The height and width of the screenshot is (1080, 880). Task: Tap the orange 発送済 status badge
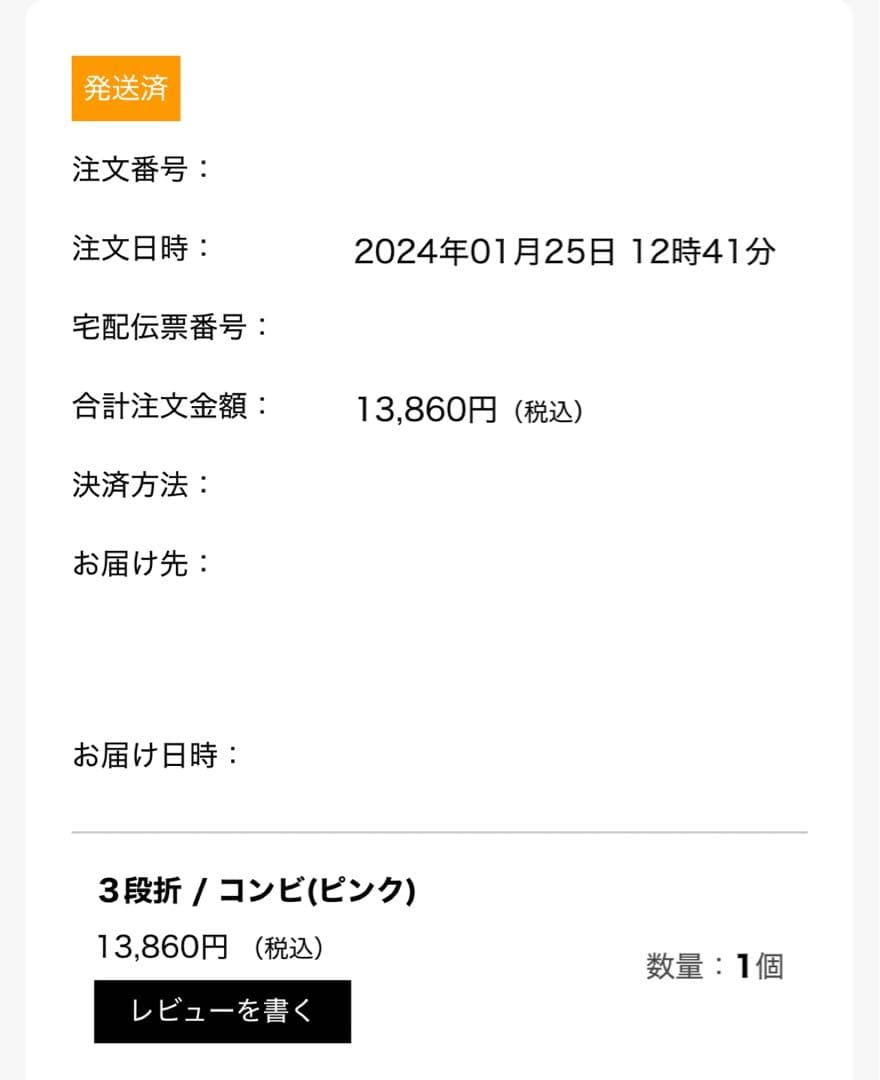click(x=126, y=89)
